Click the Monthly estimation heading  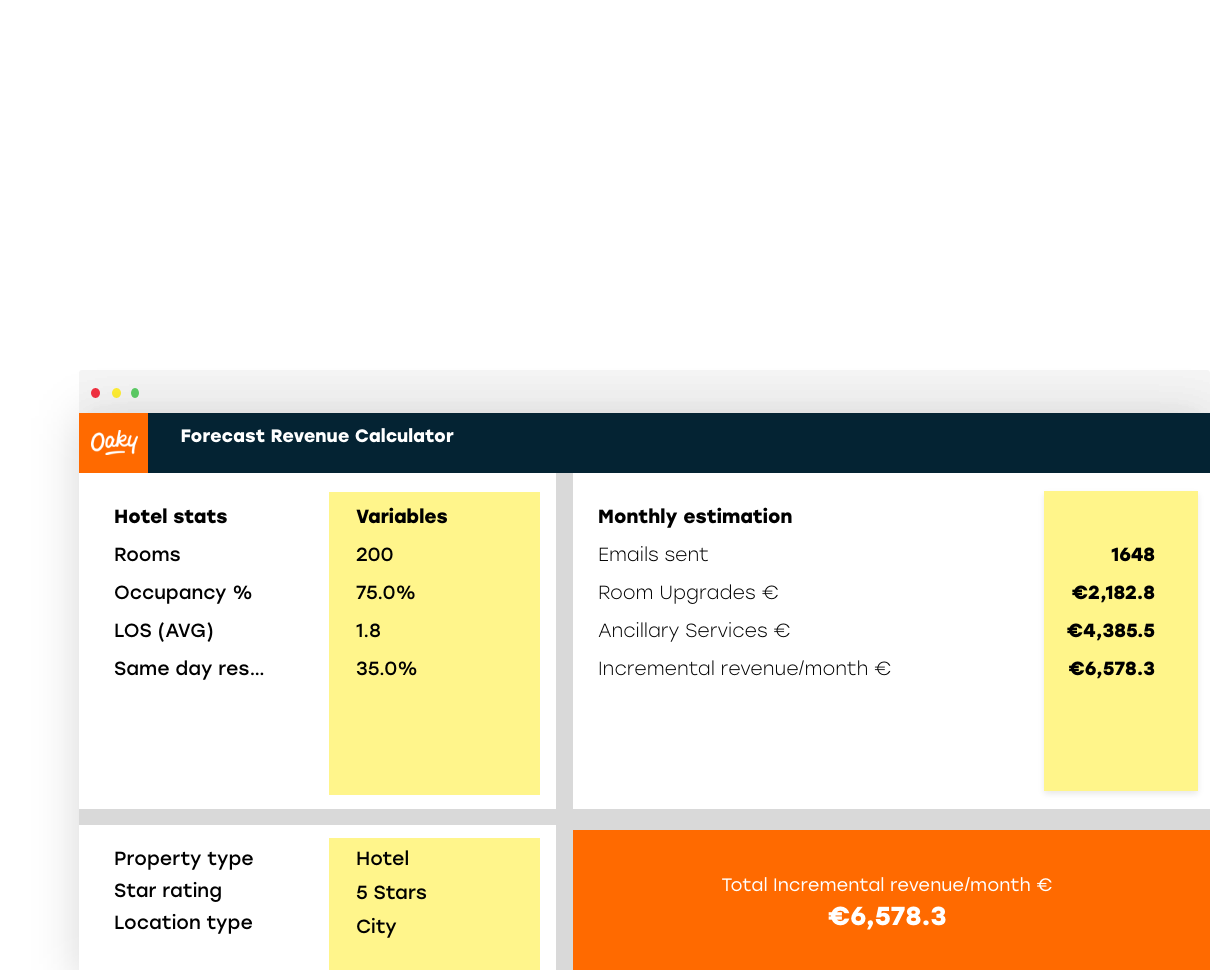694,517
